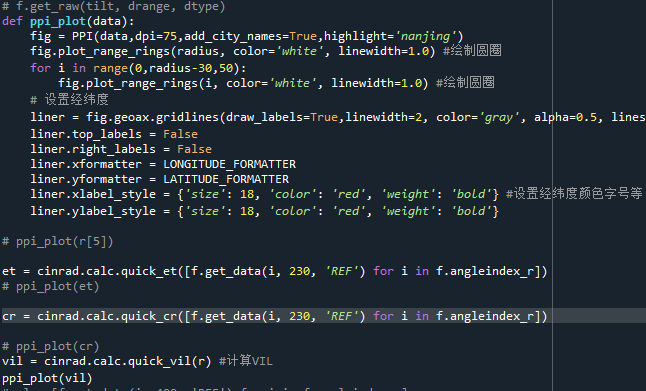Click the comment '#计算VIL'
This screenshot has height=391, width=646.
point(246,361)
